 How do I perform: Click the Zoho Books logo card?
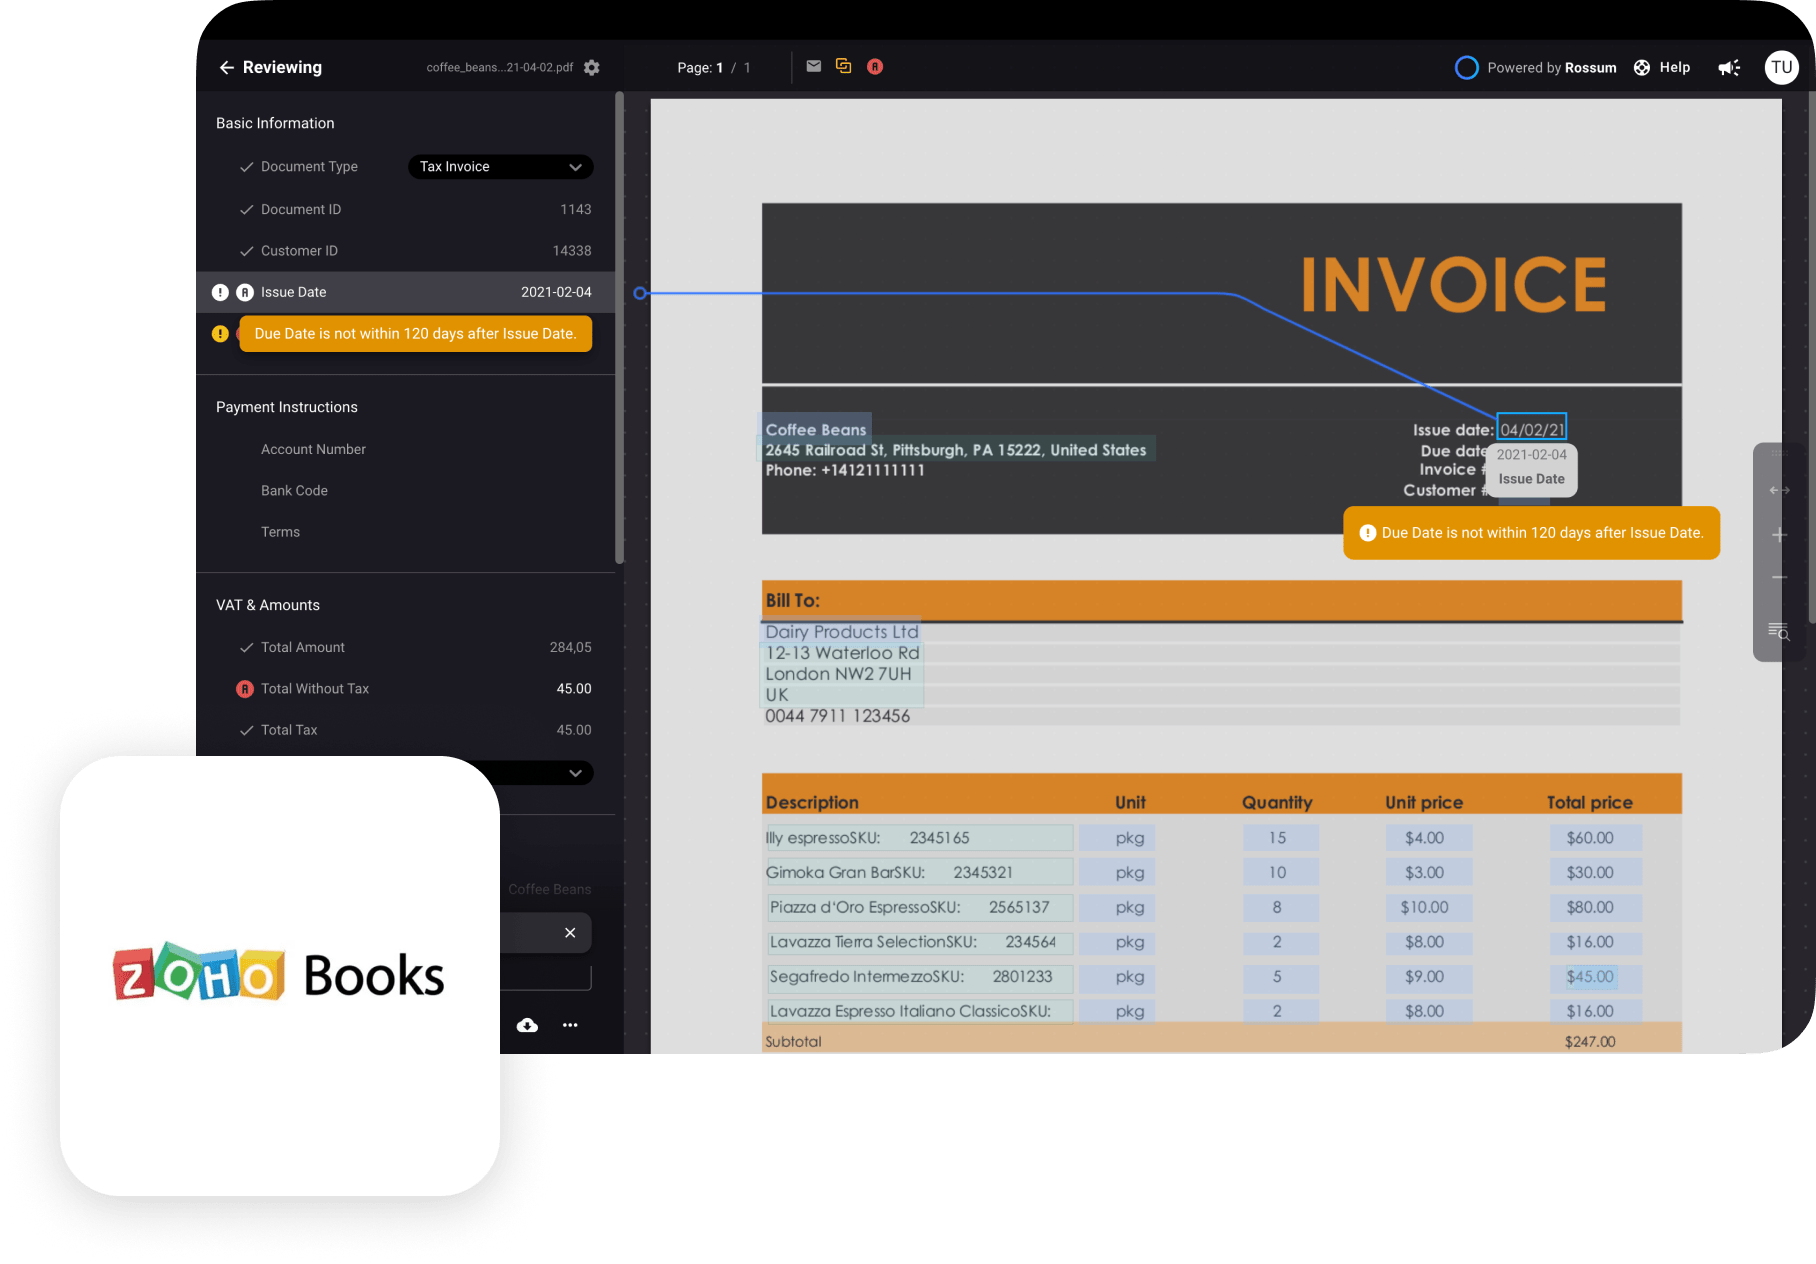click(280, 976)
